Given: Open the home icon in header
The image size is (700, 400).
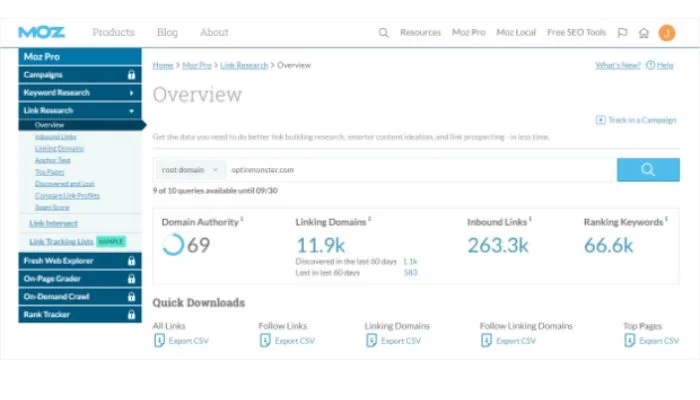Looking at the screenshot, I should coord(644,33).
